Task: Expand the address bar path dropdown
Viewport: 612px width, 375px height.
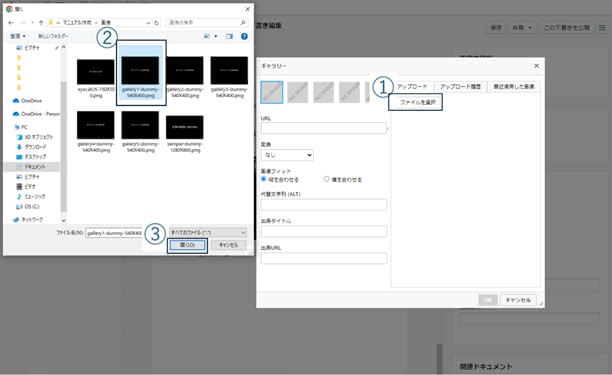Action: pos(148,23)
